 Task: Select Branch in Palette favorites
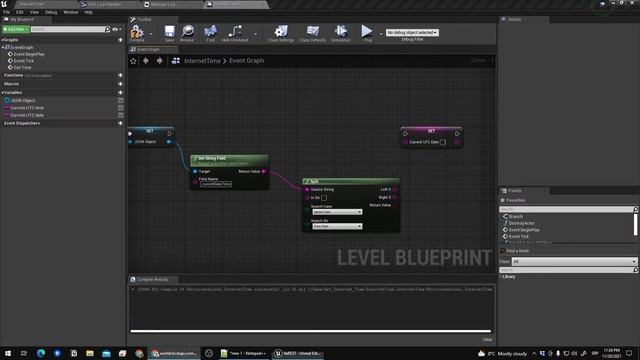516,217
